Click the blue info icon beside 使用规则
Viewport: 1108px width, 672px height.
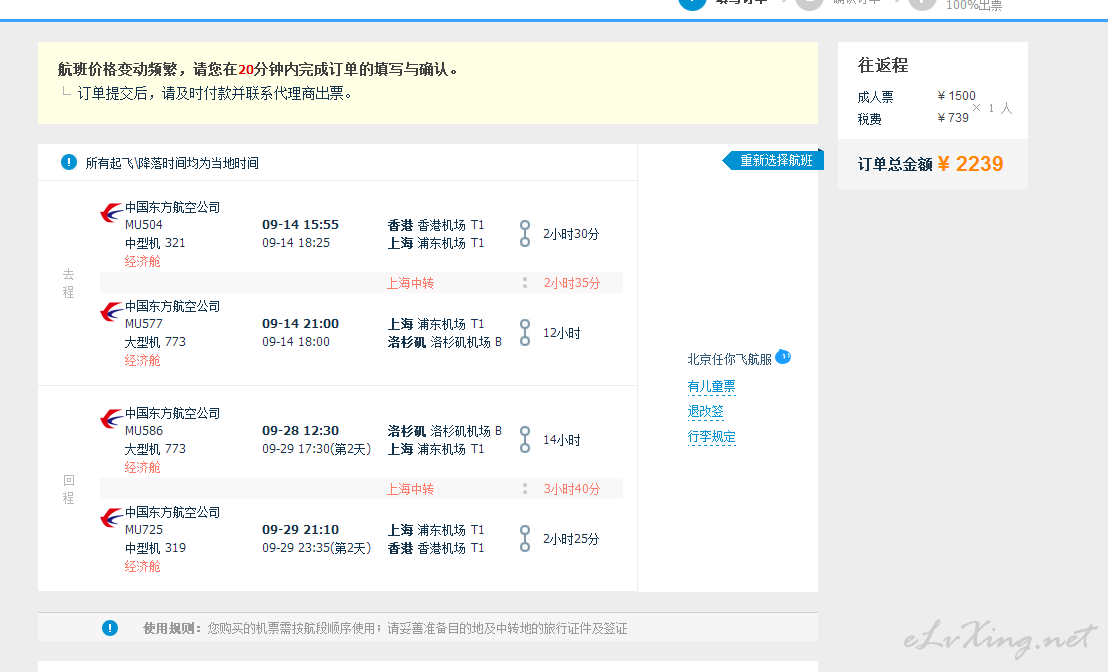[x=110, y=627]
